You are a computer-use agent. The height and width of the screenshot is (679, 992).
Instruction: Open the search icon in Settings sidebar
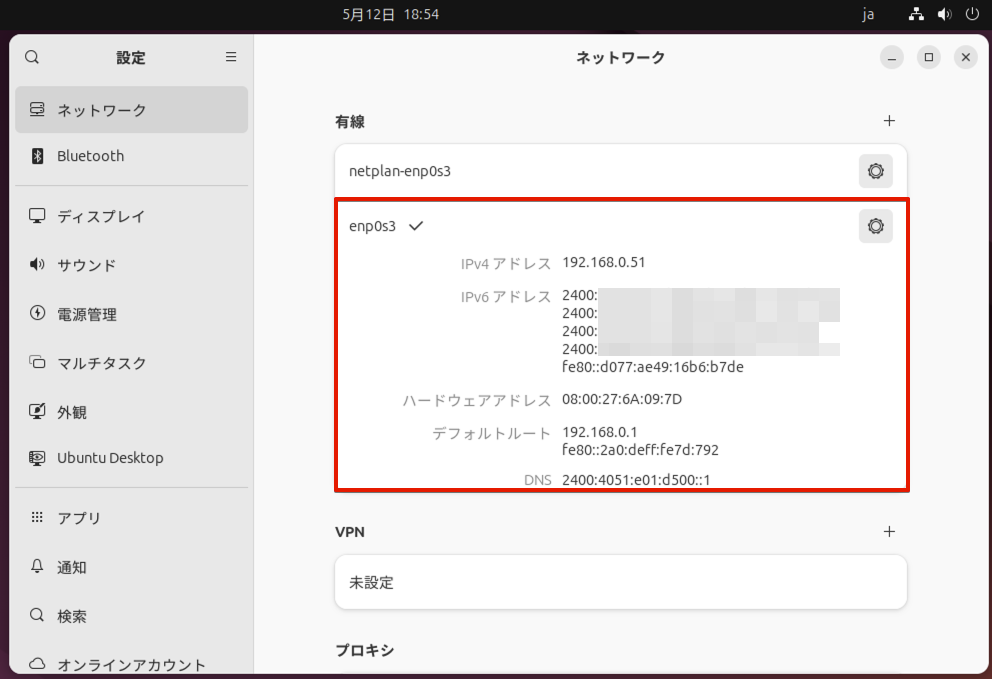pos(32,57)
